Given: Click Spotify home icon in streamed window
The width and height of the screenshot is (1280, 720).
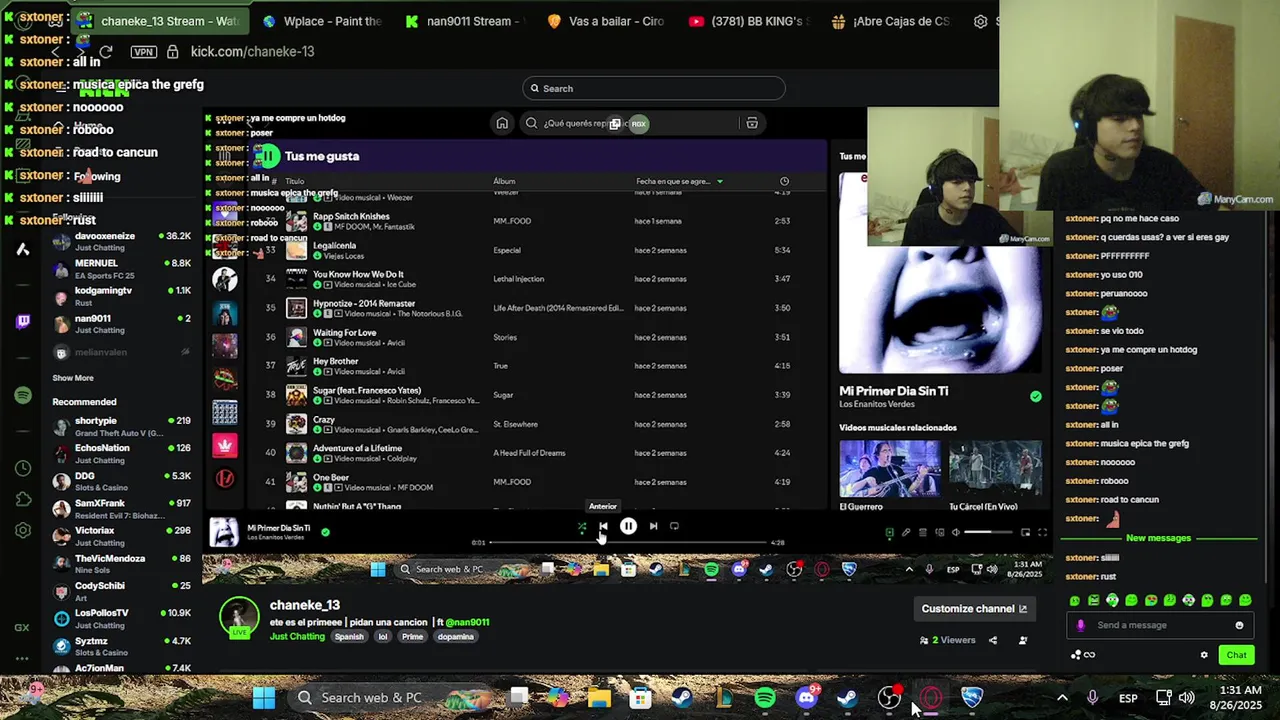Looking at the screenshot, I should coord(502,123).
